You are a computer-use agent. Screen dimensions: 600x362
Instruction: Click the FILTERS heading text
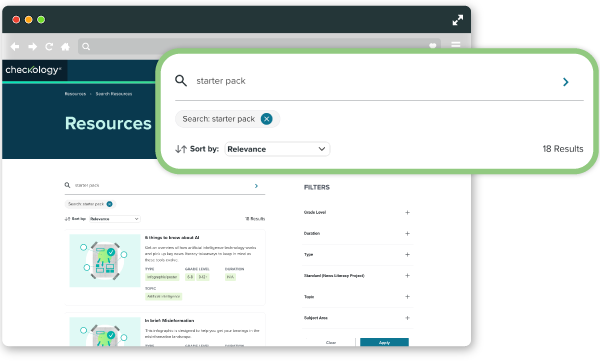point(316,188)
